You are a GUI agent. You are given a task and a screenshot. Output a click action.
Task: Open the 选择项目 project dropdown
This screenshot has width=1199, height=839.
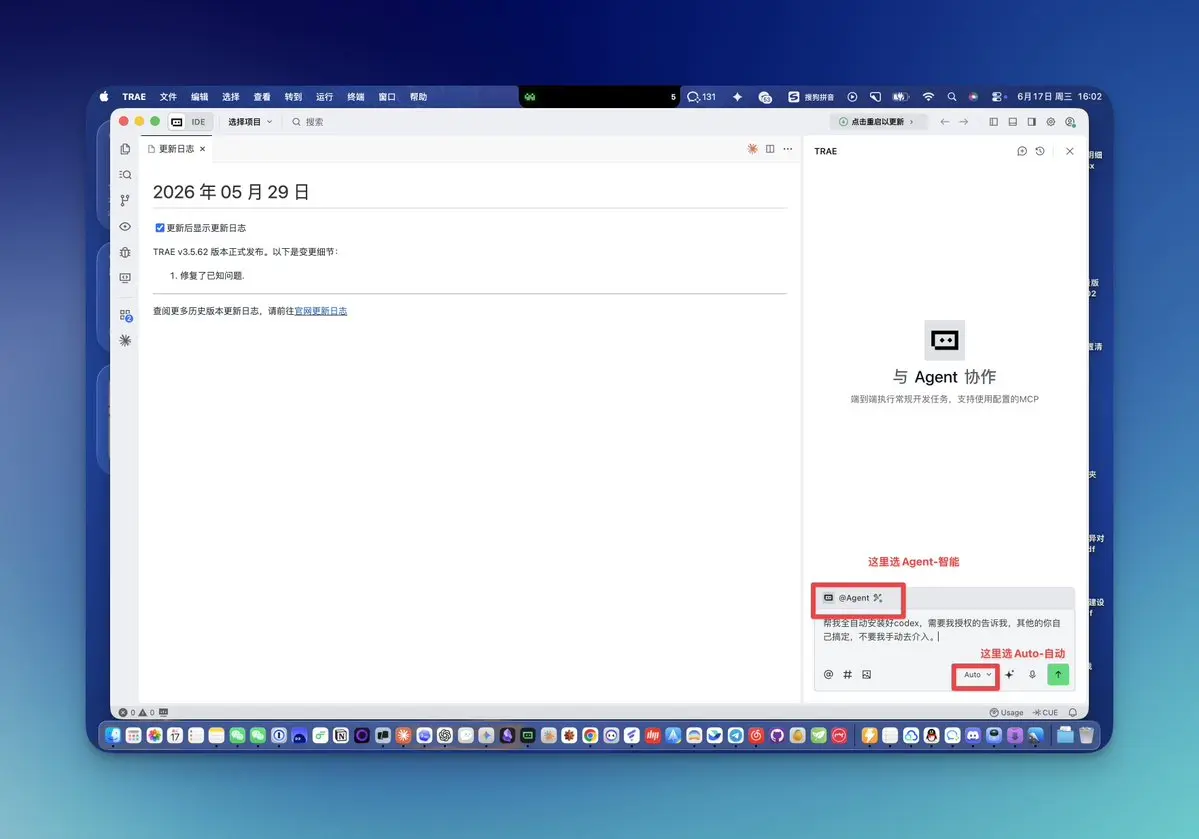pos(250,122)
